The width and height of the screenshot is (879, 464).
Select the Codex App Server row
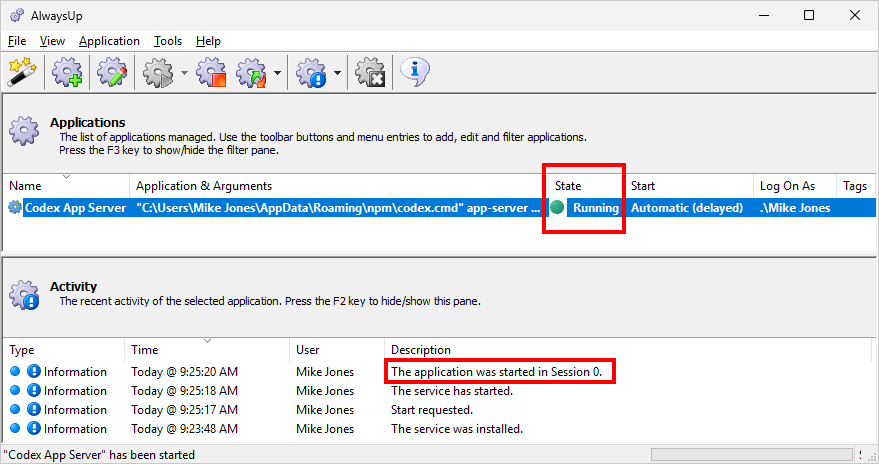pos(440,208)
